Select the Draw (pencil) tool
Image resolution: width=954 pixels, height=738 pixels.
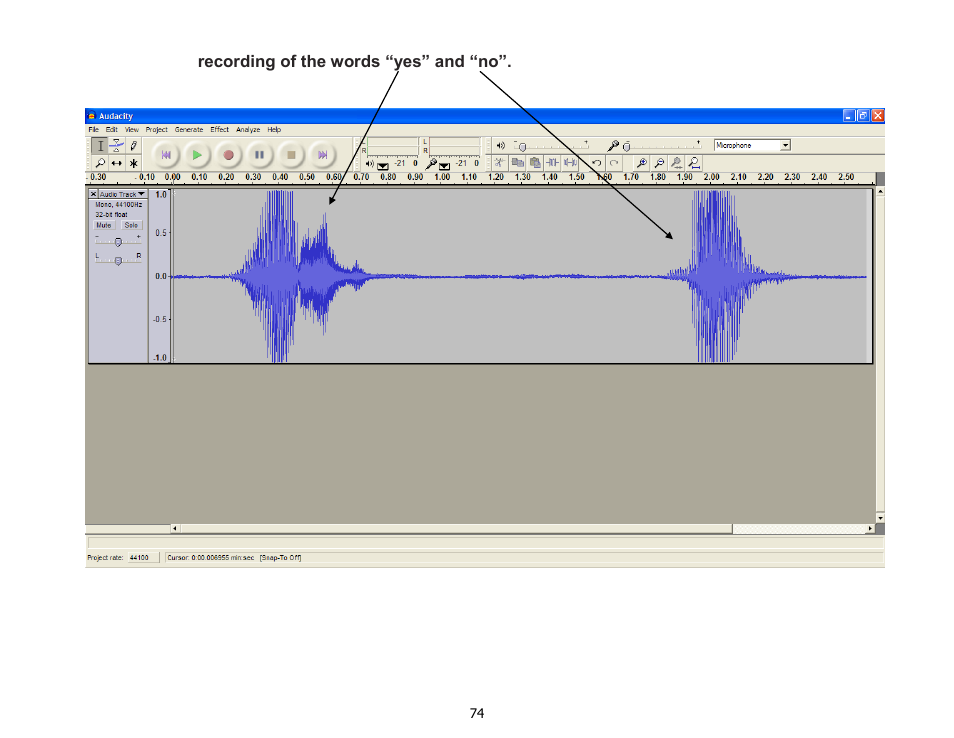[x=133, y=145]
